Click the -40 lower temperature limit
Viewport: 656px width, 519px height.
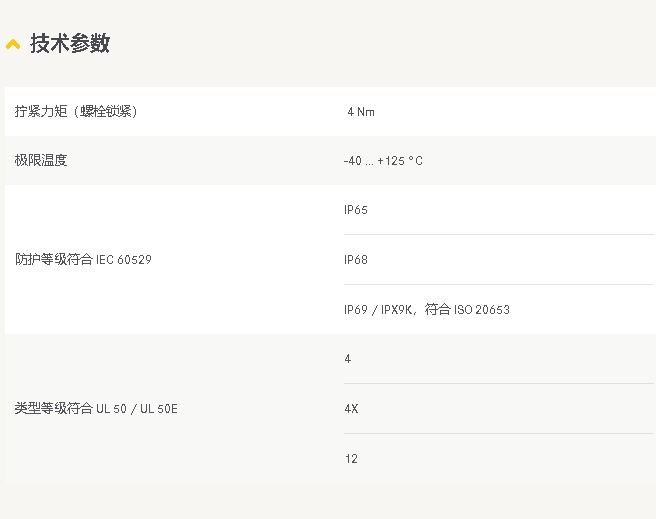(352, 161)
